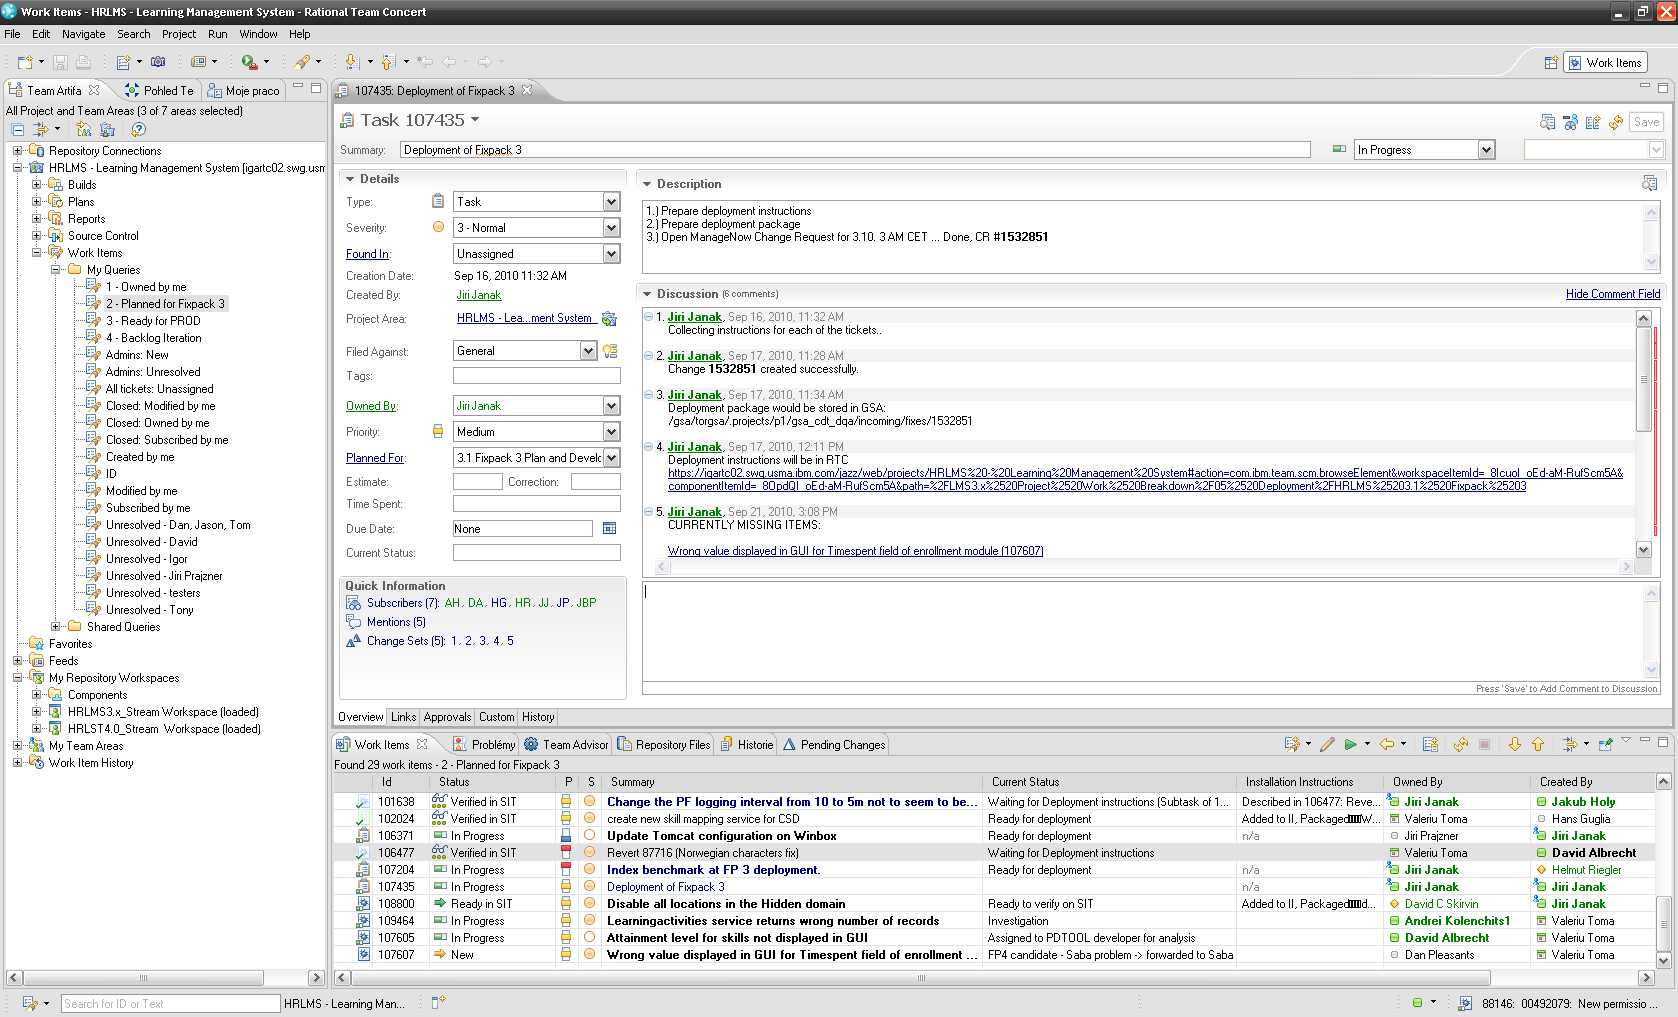Collapse comment 1 by Jiri Janak
The width and height of the screenshot is (1678, 1017).
click(648, 317)
